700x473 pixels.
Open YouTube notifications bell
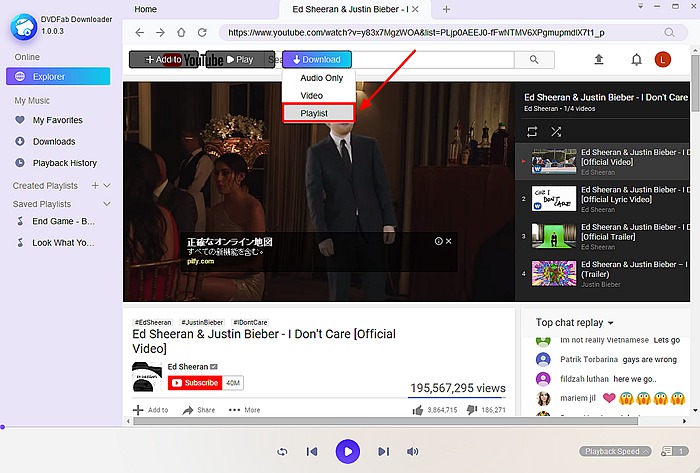click(x=636, y=59)
